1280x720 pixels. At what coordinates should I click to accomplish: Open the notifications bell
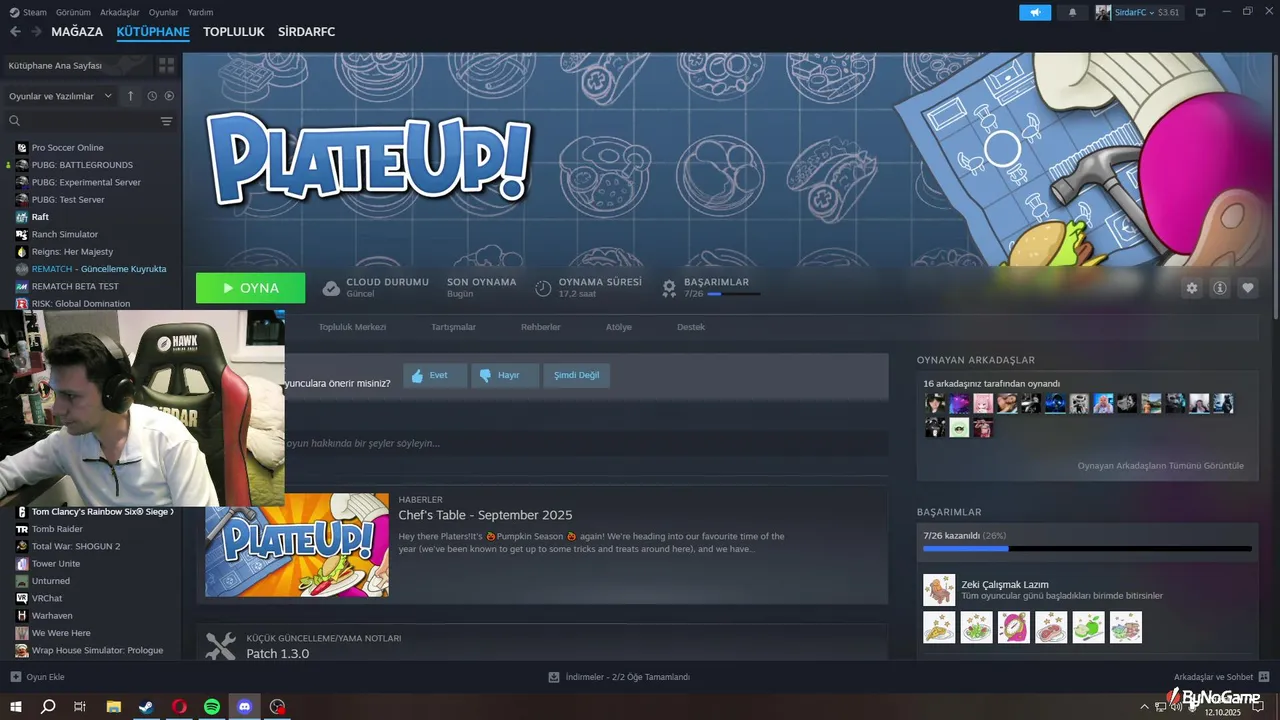(x=1073, y=12)
